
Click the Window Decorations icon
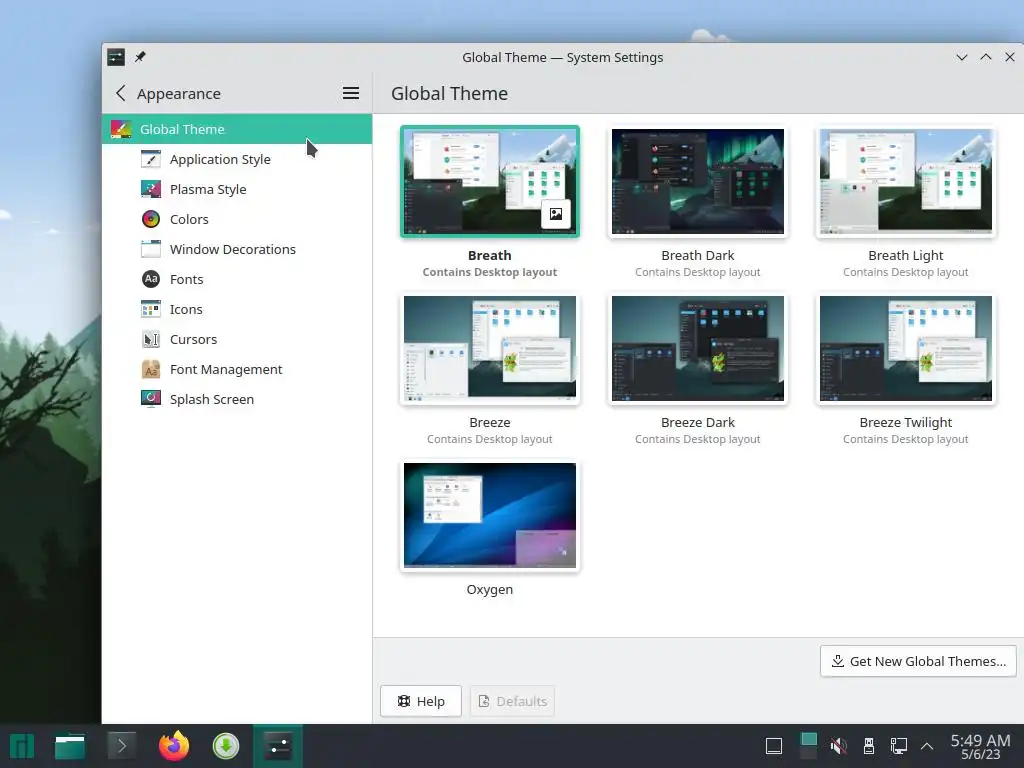151,249
